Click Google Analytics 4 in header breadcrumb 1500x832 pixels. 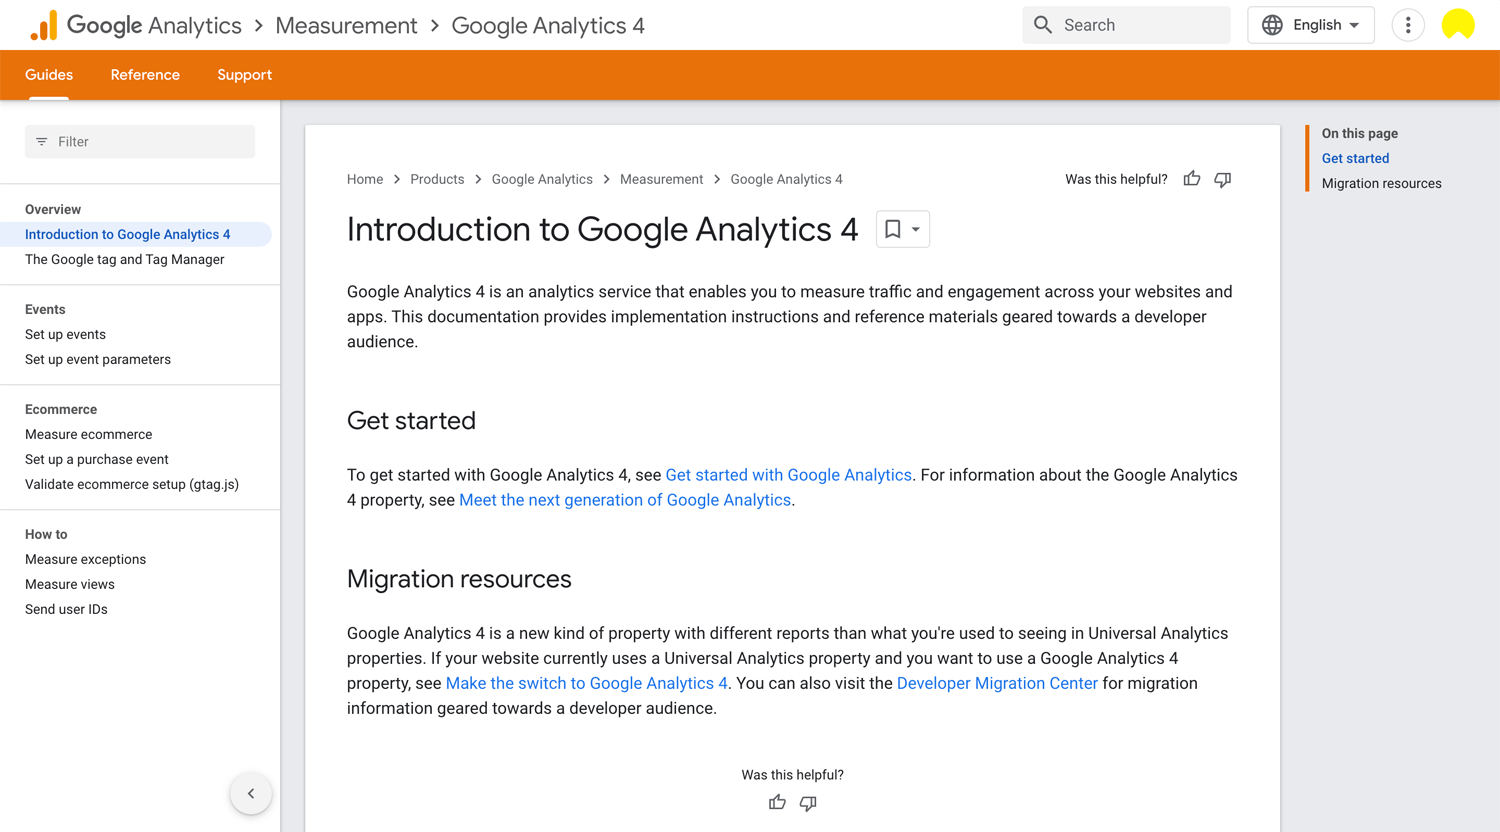(548, 25)
